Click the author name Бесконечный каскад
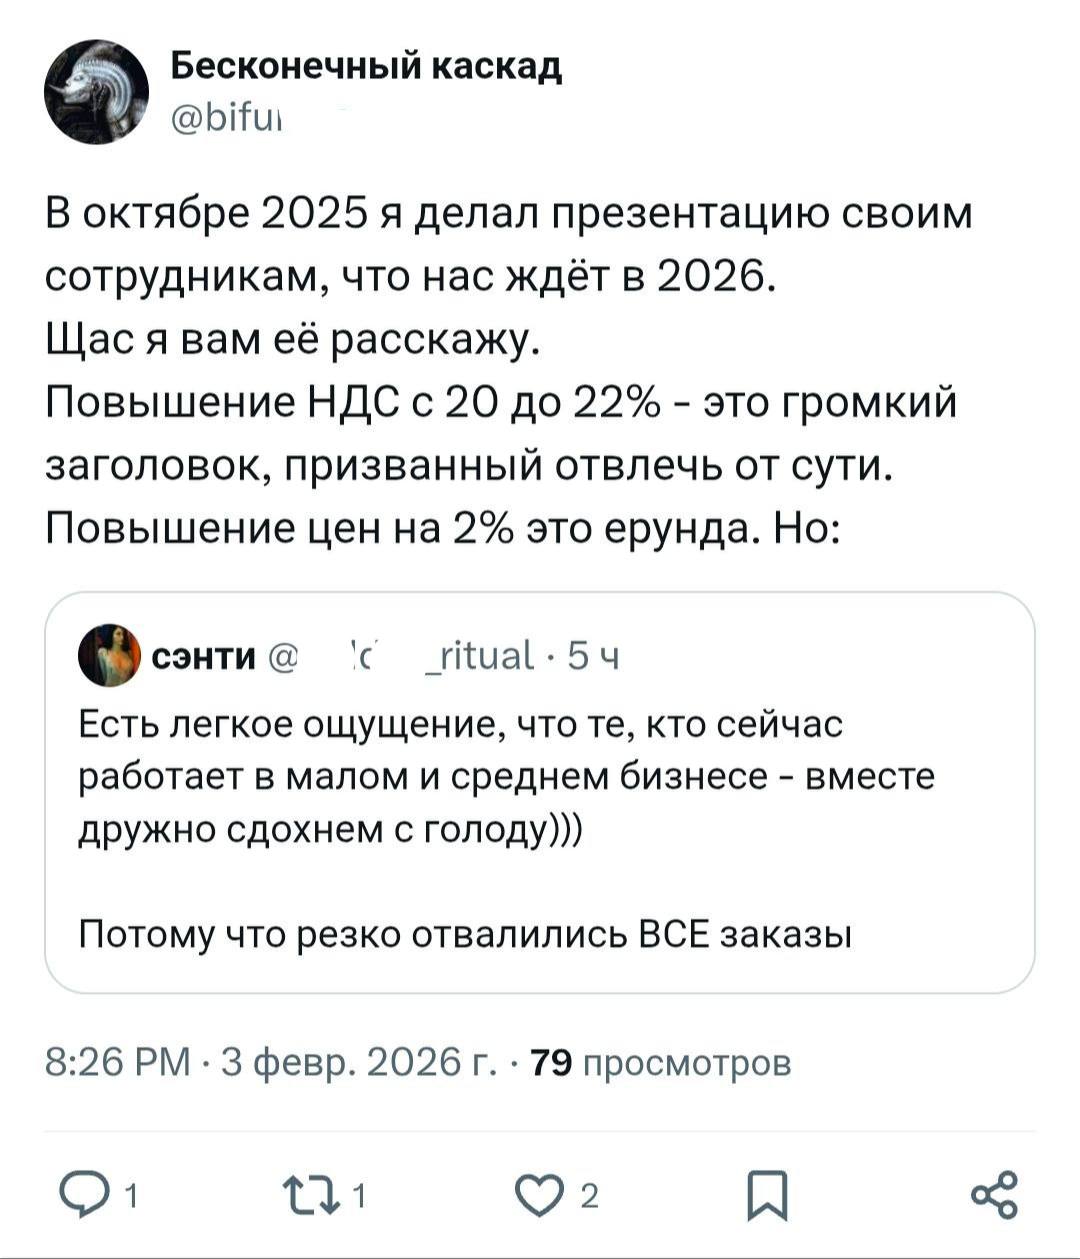Screen dimensions: 1080x1259 [366, 68]
